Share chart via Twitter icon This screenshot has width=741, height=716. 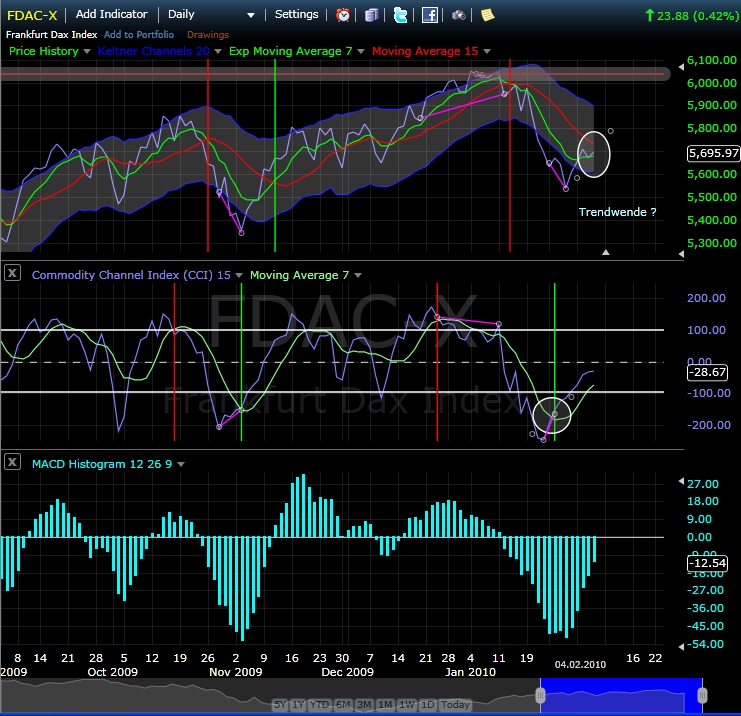click(400, 15)
